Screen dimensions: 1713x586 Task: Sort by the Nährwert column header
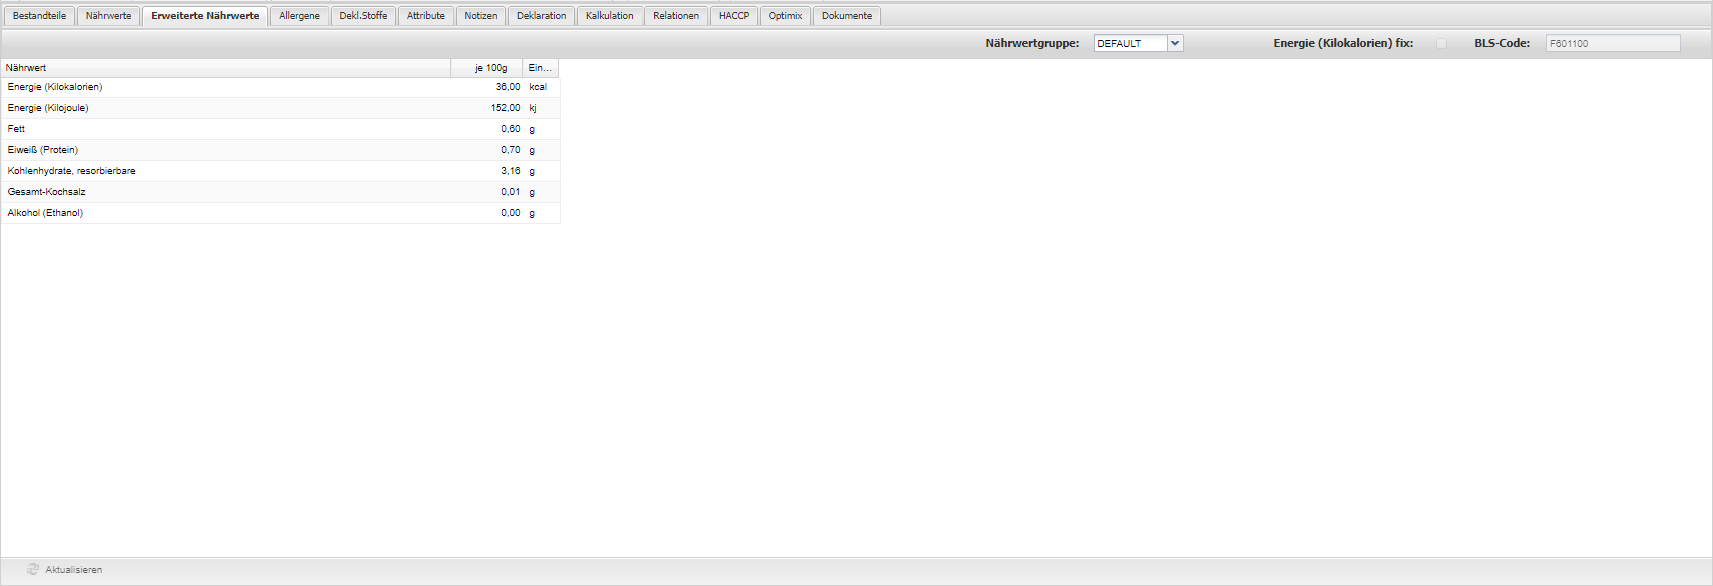coord(225,68)
